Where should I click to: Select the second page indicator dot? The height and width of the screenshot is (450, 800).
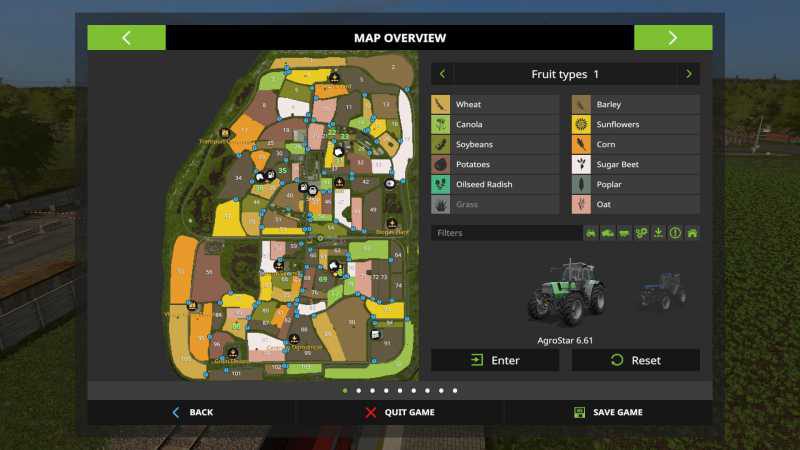359,391
